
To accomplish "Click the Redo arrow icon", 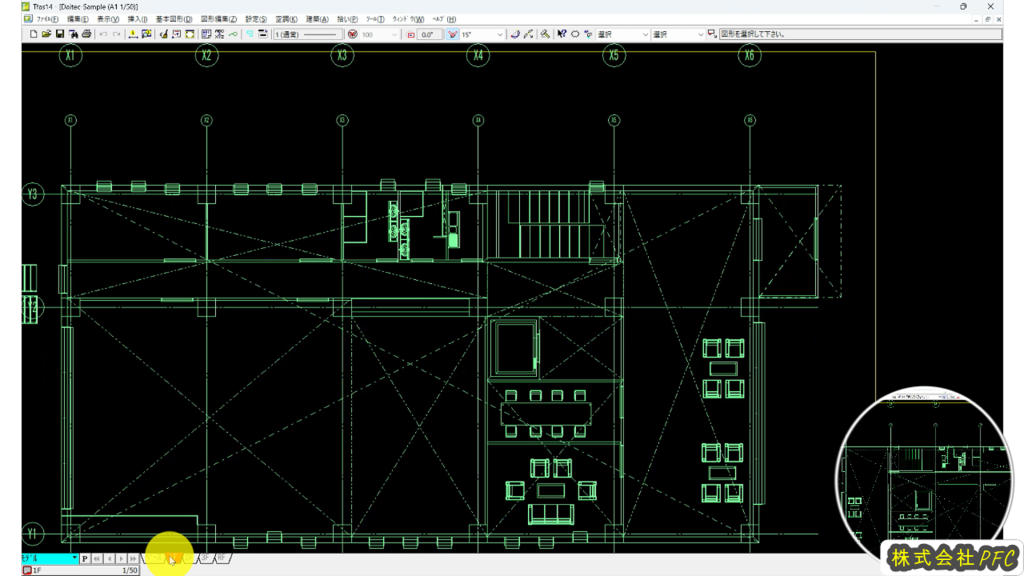I will click(x=116, y=34).
